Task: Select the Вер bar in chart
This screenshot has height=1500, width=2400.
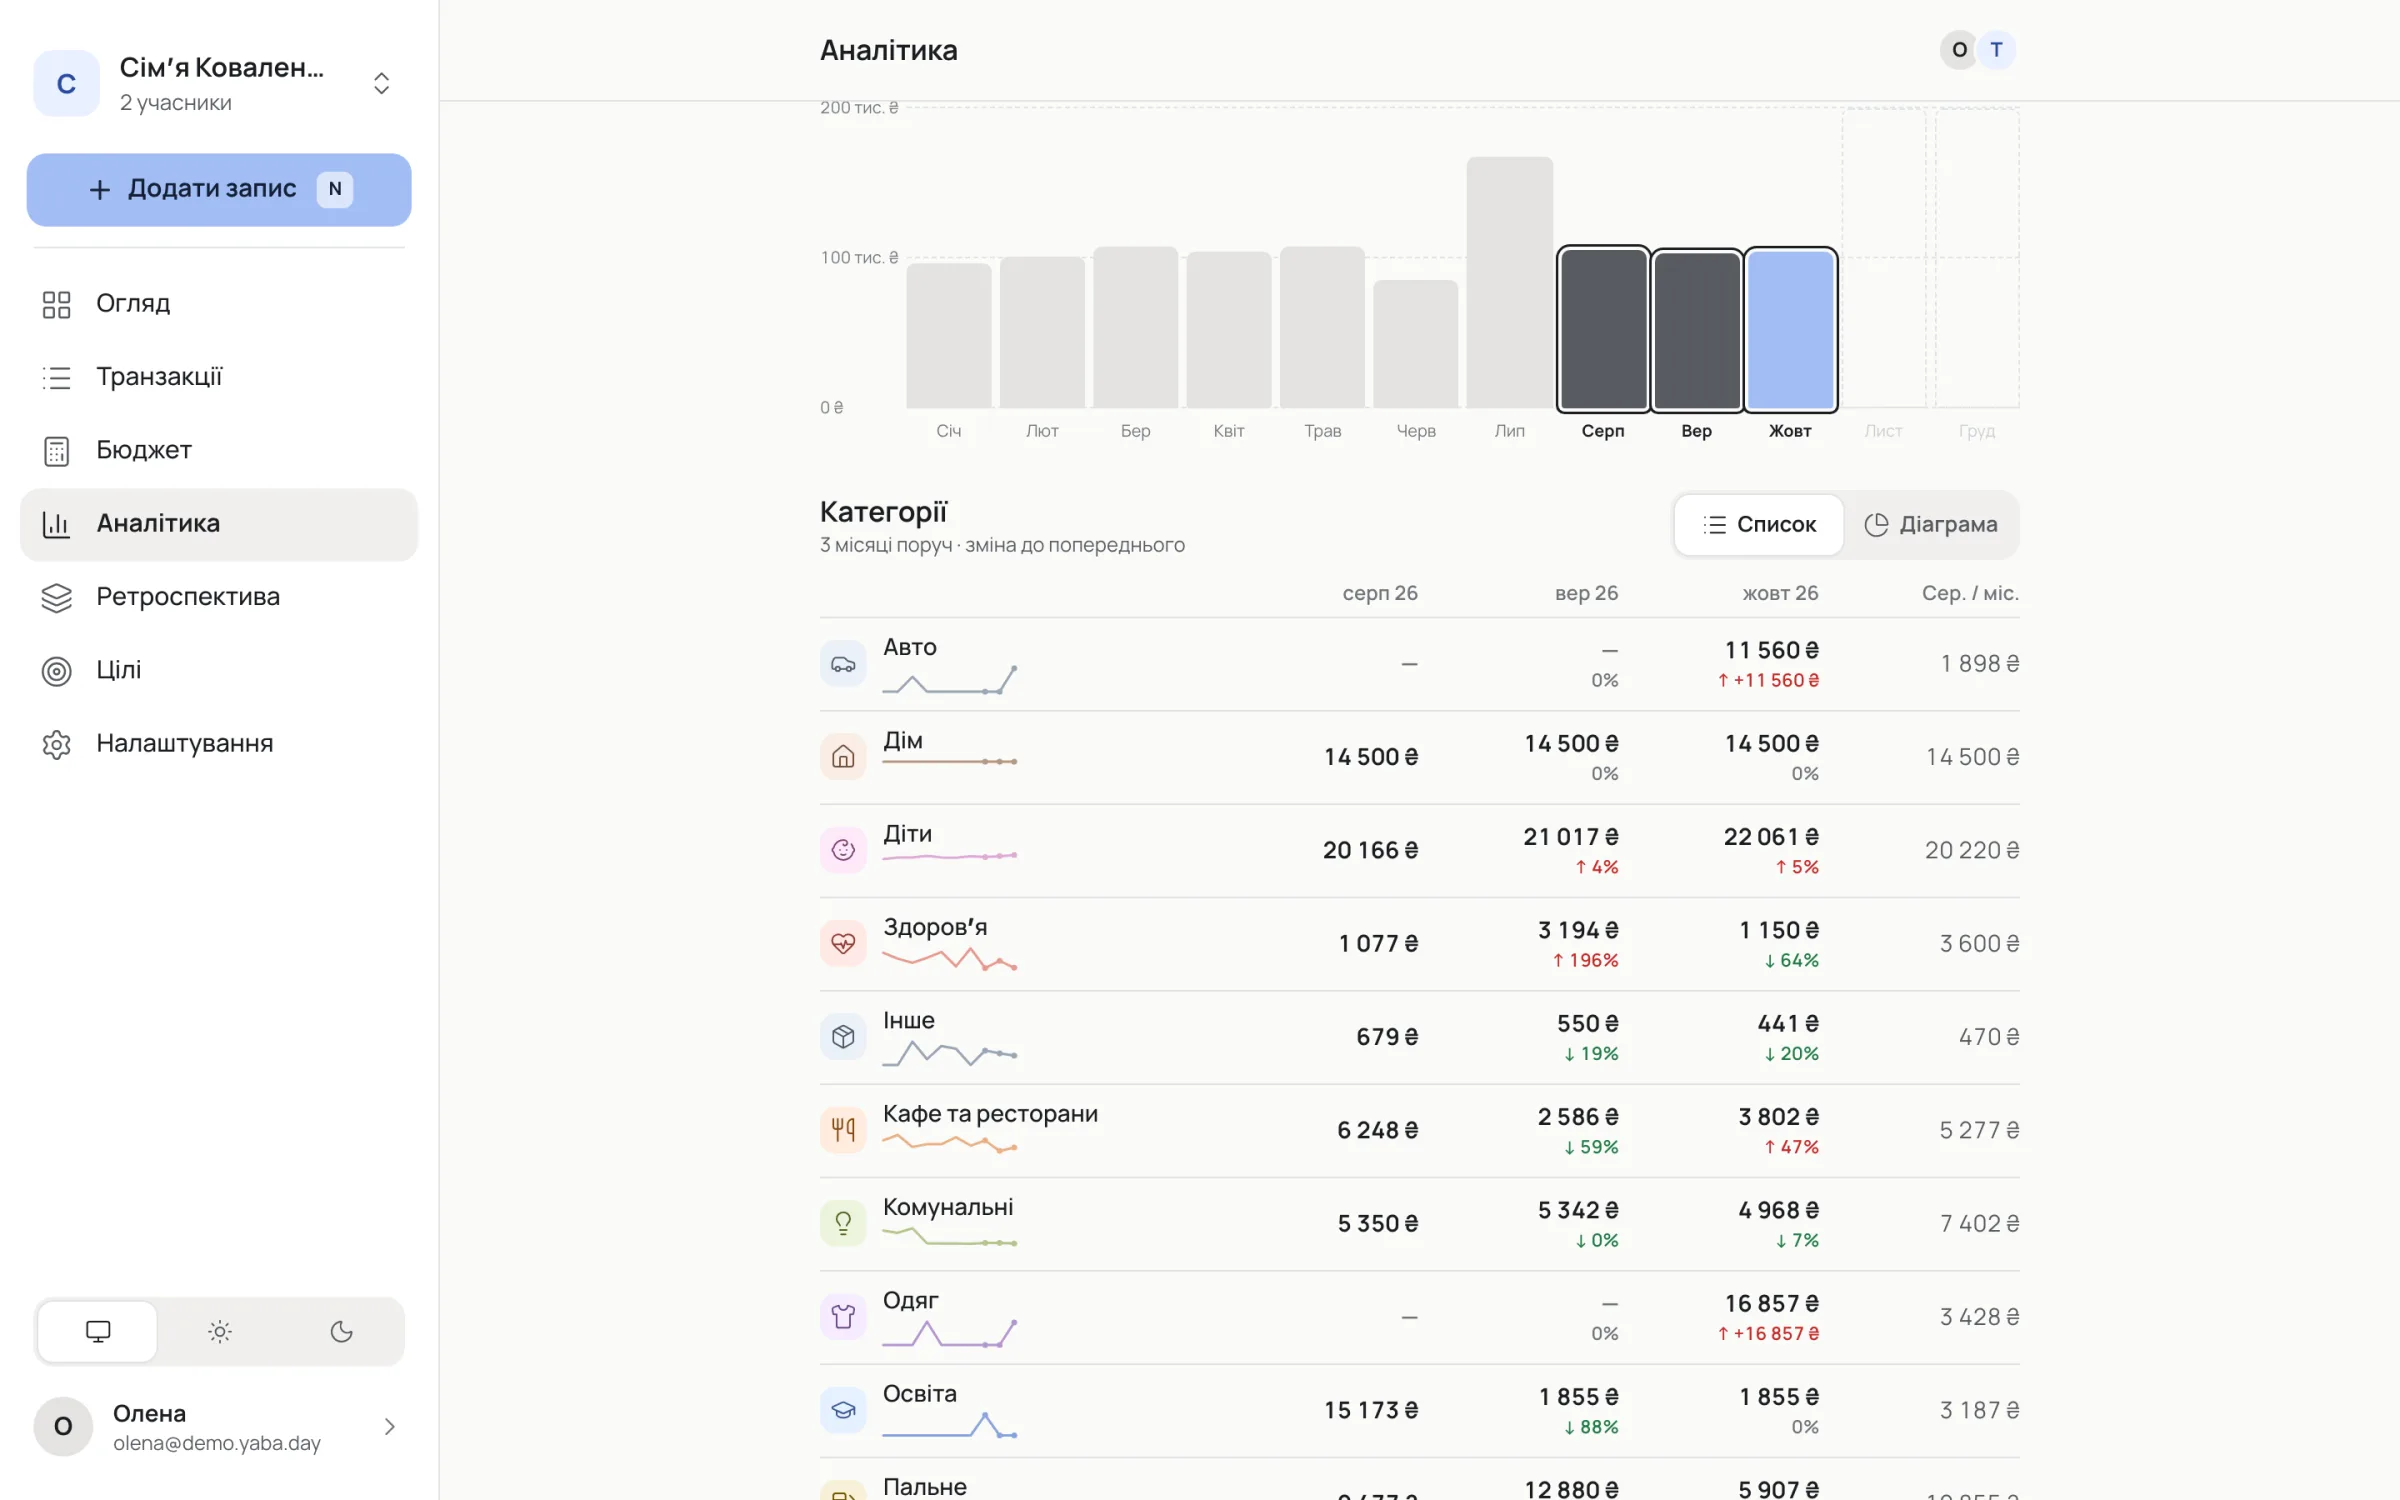Action: (1696, 330)
